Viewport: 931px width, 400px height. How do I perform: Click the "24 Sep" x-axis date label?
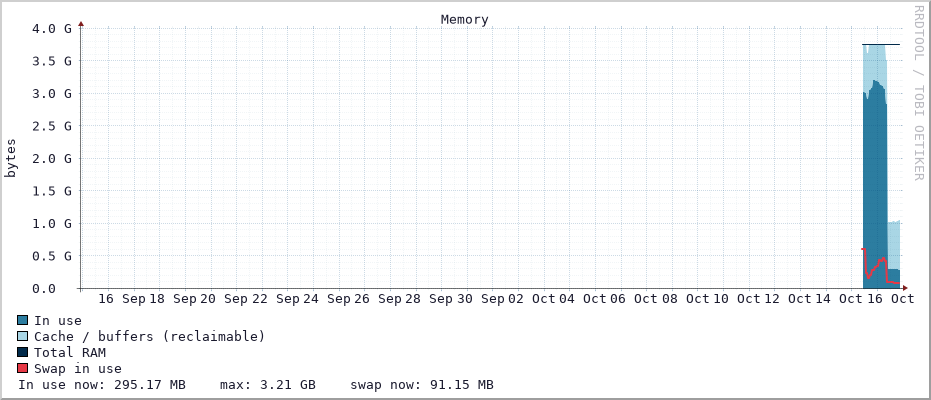point(327,299)
